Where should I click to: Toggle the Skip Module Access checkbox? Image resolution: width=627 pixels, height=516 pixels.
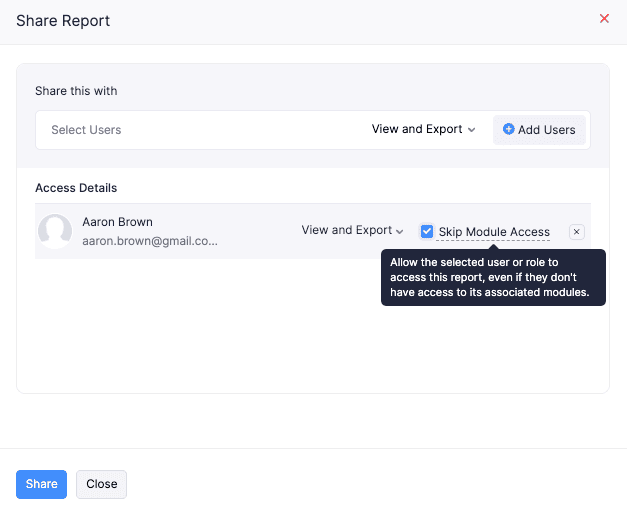[x=427, y=231]
